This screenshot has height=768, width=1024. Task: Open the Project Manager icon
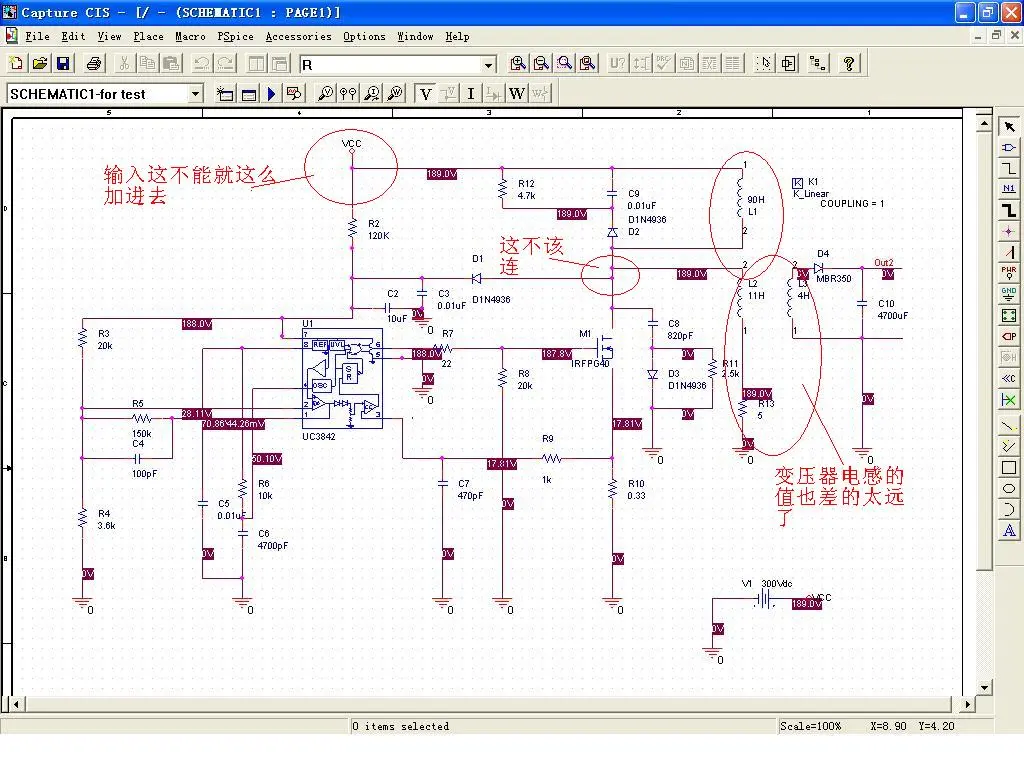click(789, 63)
